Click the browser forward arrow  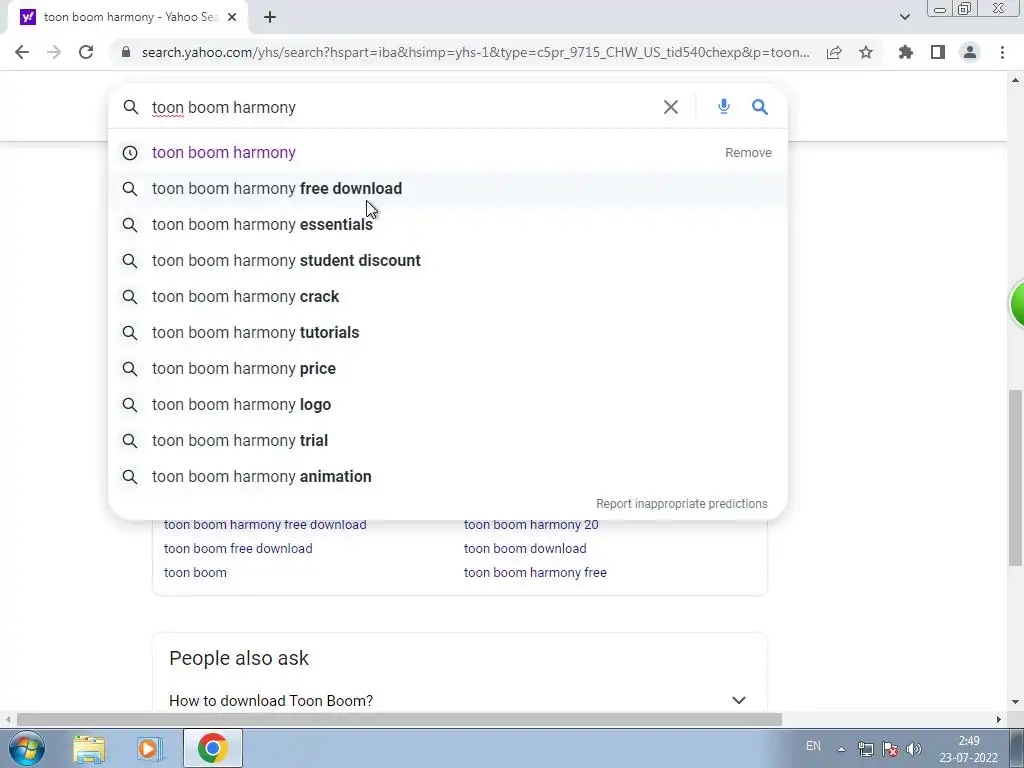[54, 52]
